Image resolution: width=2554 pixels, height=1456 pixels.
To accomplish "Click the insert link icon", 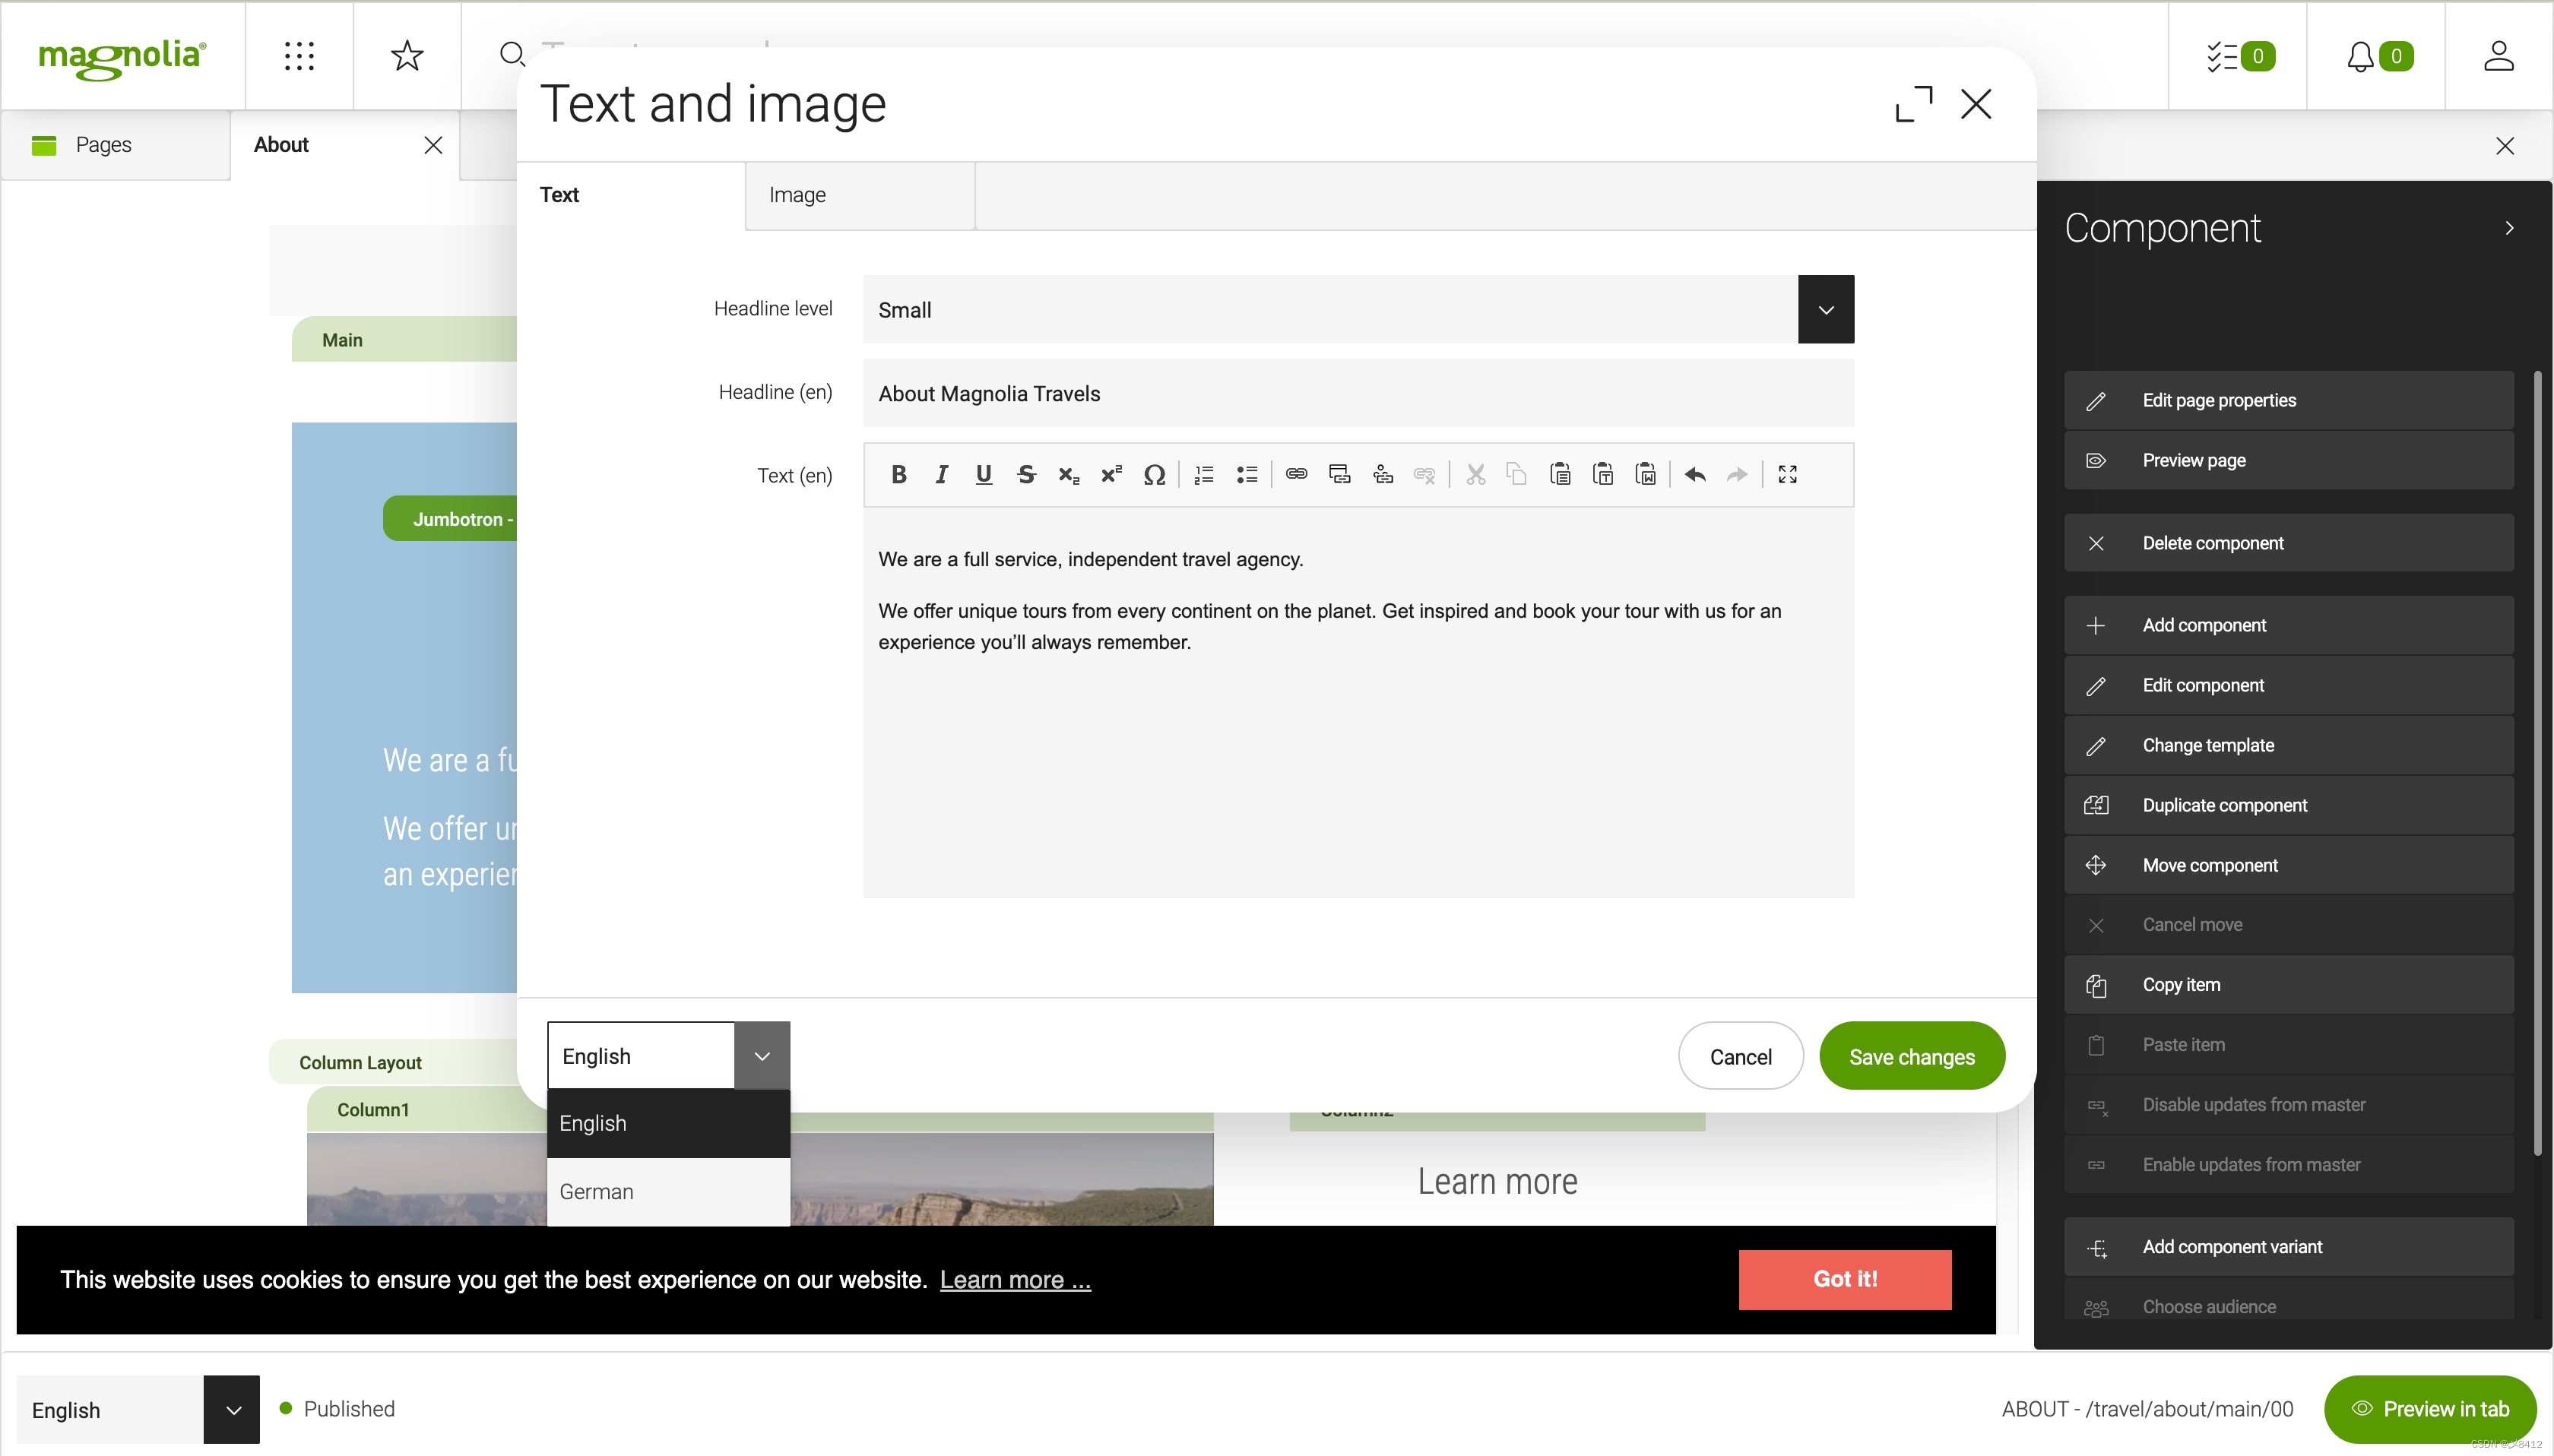I will [x=1296, y=475].
